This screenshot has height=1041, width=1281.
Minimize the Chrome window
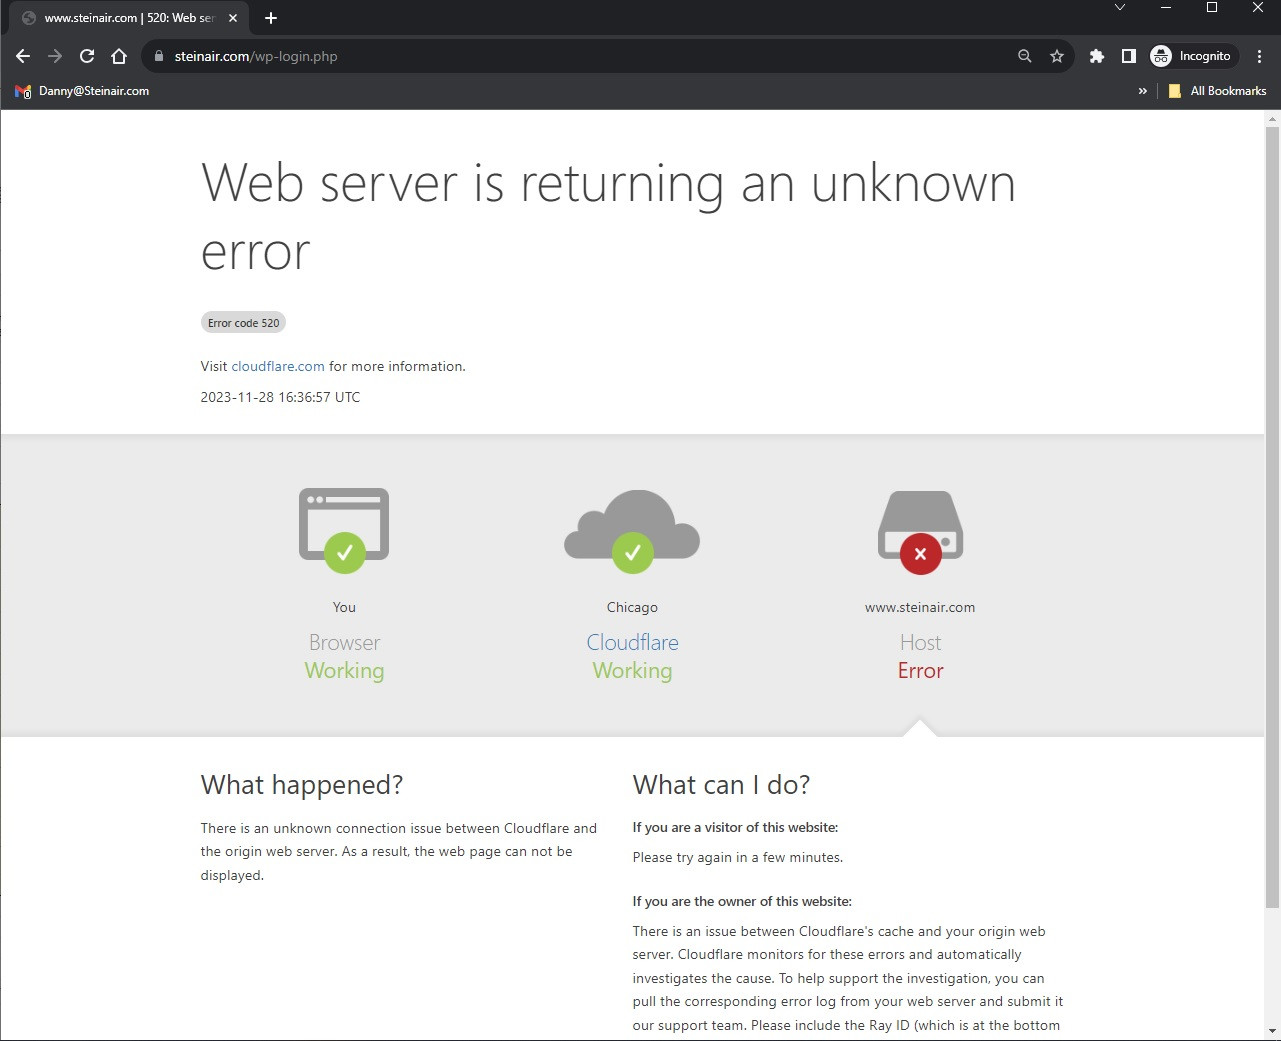click(x=1166, y=8)
